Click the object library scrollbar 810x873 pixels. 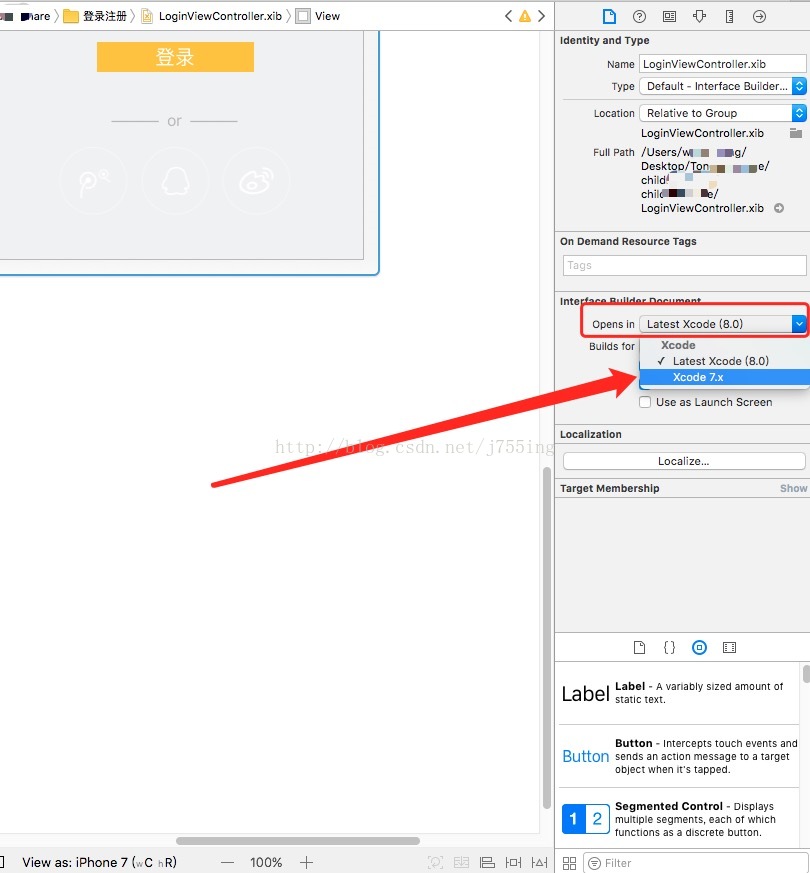[x=806, y=673]
